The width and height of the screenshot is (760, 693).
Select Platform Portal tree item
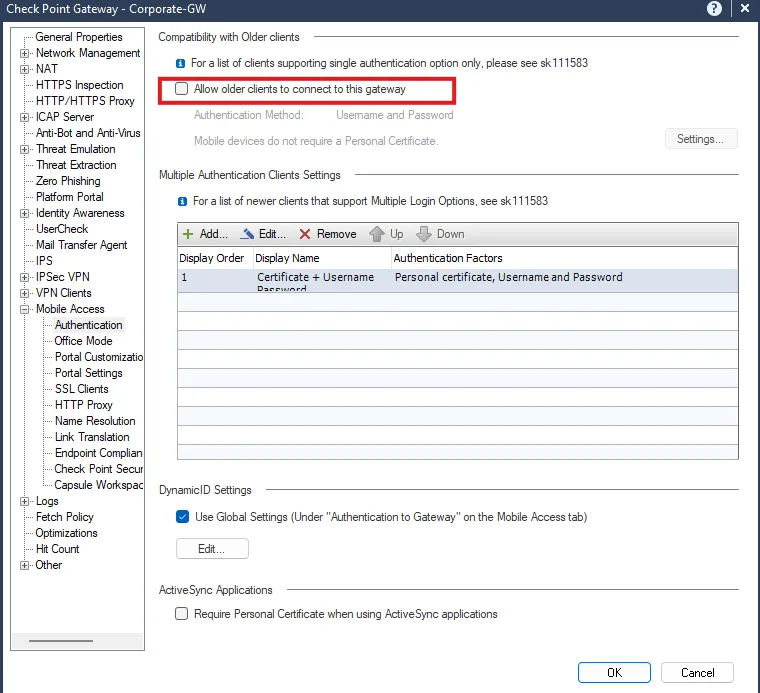pos(70,197)
